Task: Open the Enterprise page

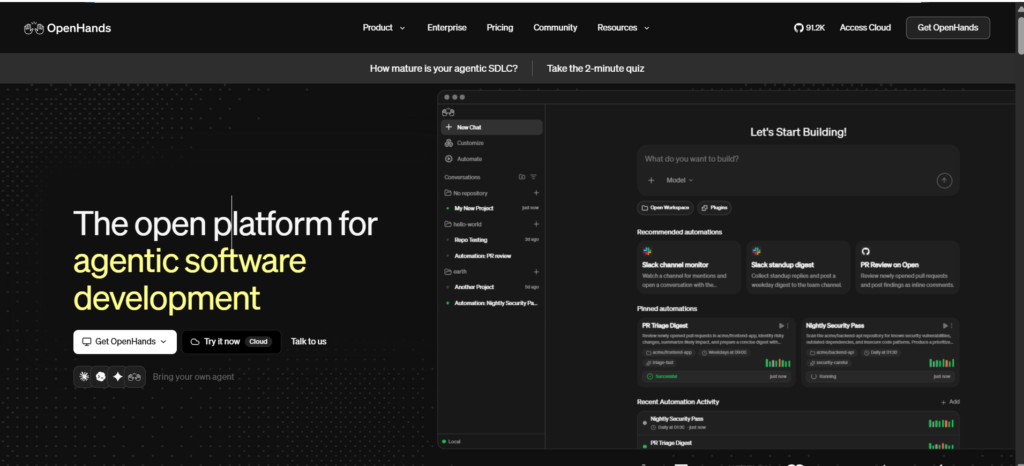Action: point(447,27)
